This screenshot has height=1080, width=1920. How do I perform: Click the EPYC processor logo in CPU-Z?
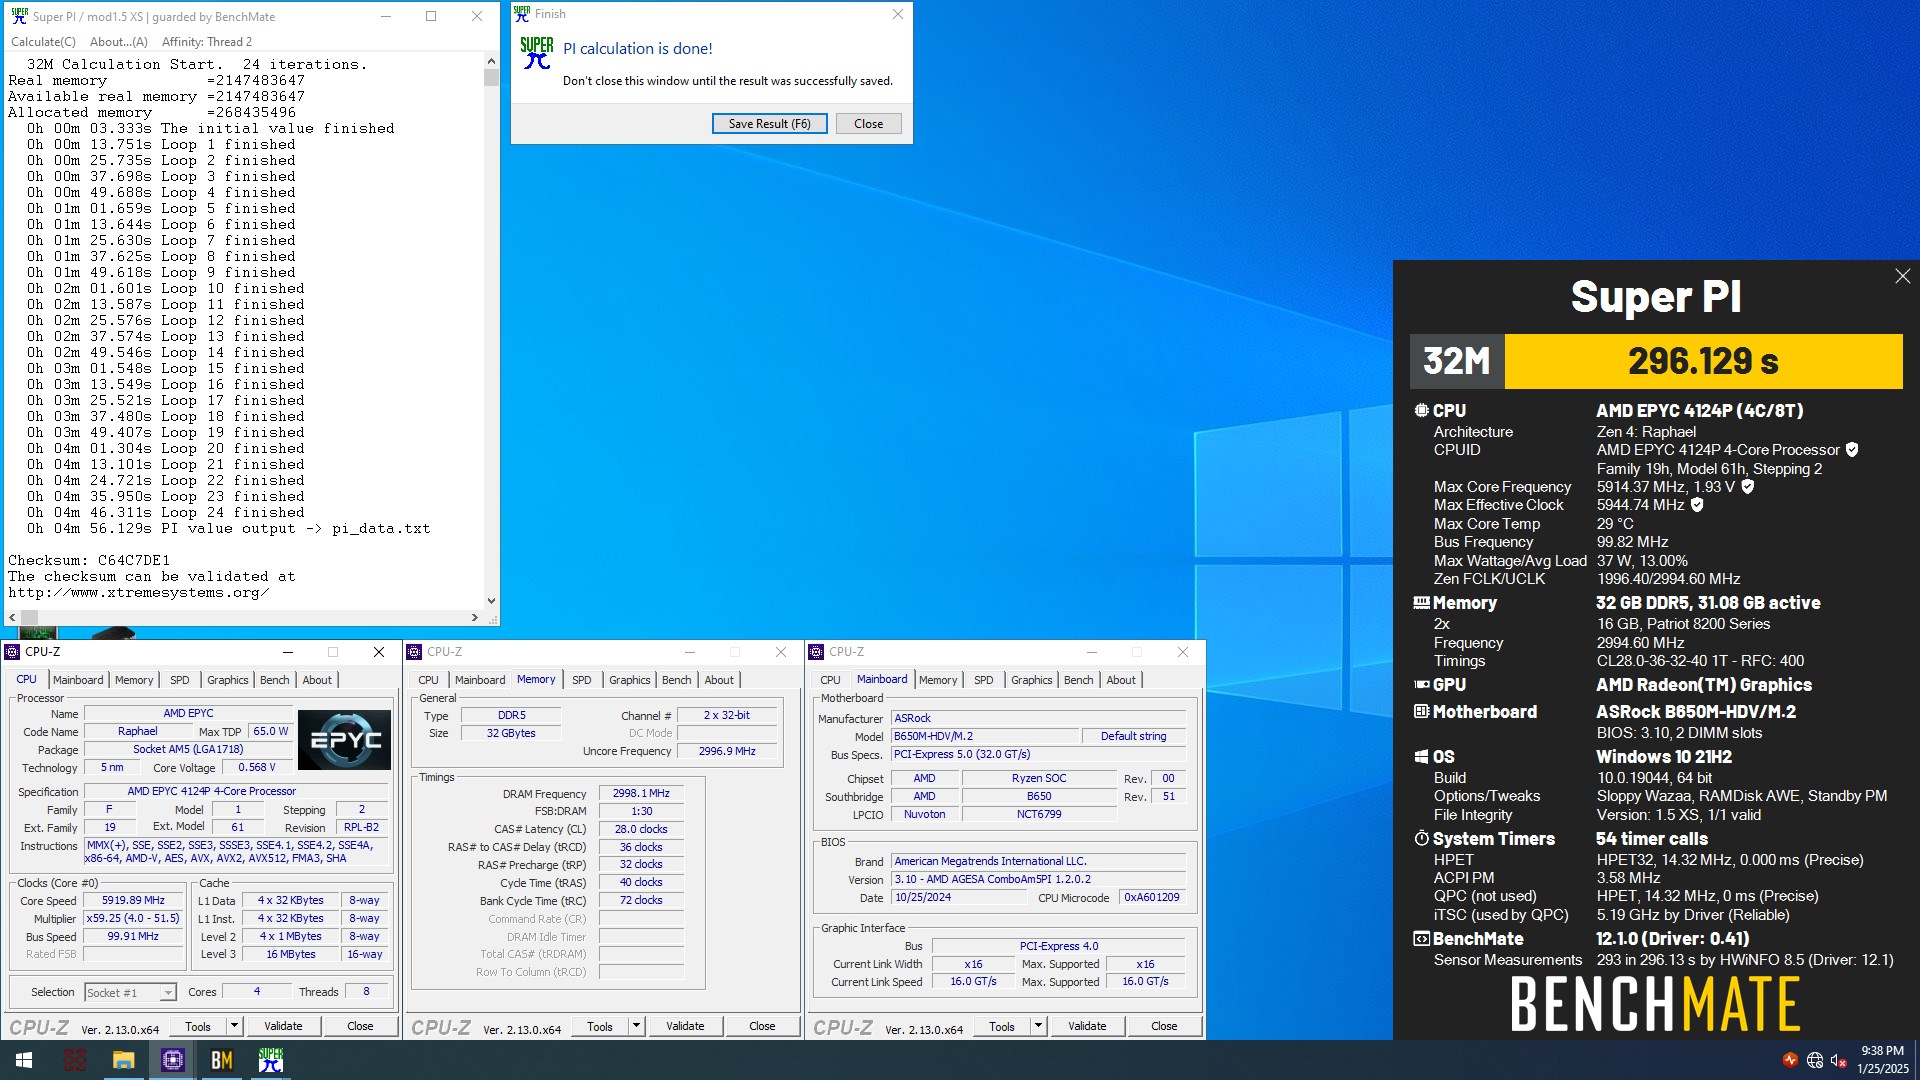pos(345,739)
